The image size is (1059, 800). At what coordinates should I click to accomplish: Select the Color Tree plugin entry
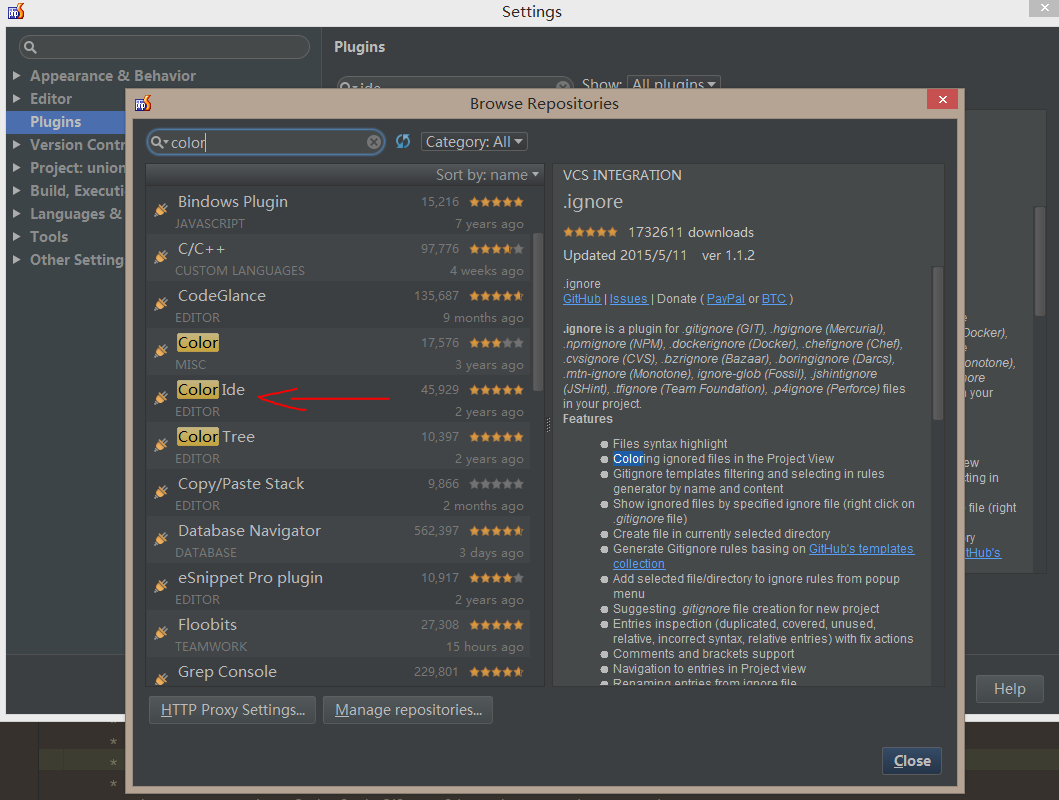click(x=339, y=446)
